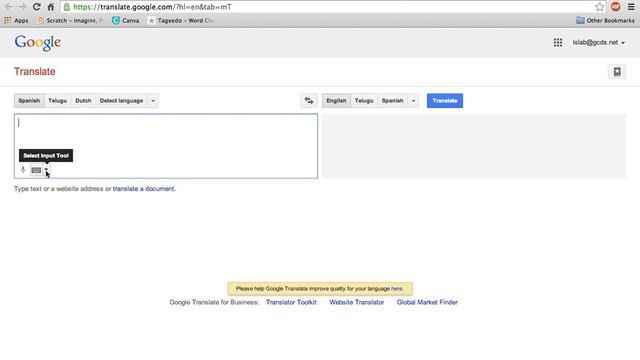This screenshot has height=360, width=640.
Task: Toggle the virtual keyboard icon
Action: (36, 170)
